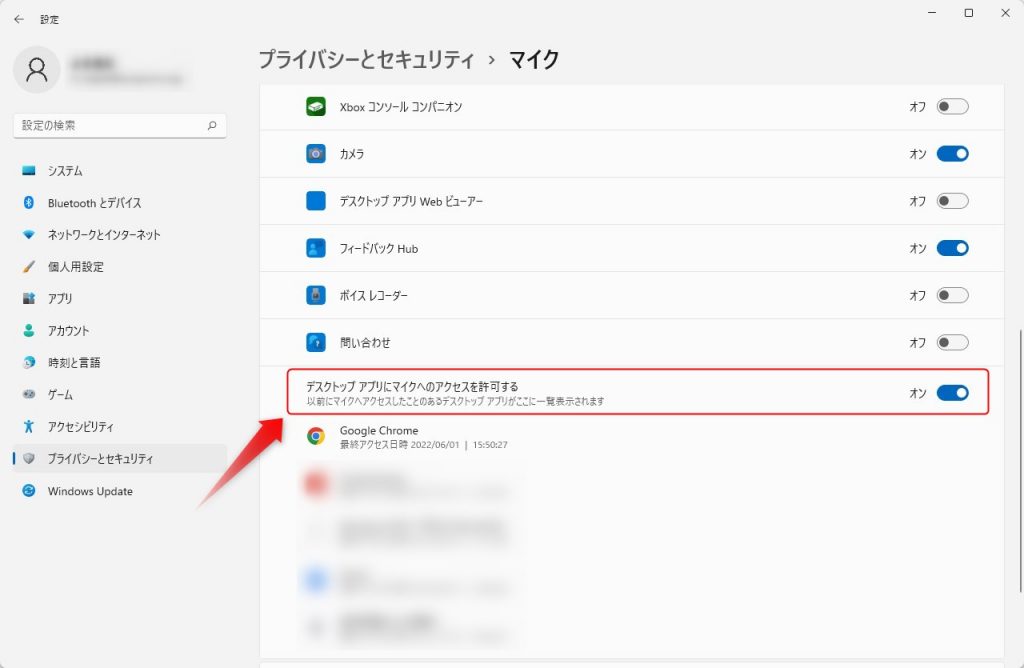Maximize the 設定 window
1024x668 pixels.
point(968,12)
